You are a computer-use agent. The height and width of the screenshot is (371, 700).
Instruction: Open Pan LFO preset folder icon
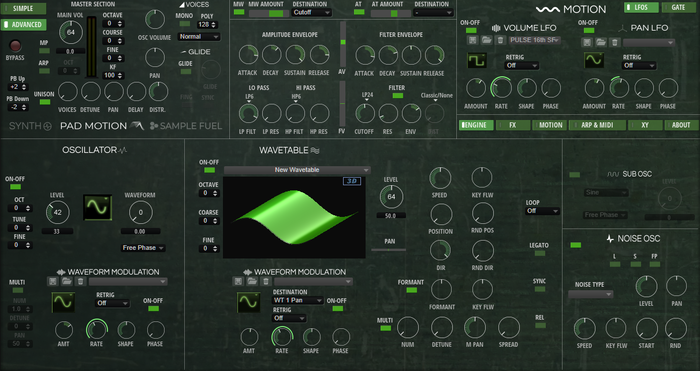point(601,42)
